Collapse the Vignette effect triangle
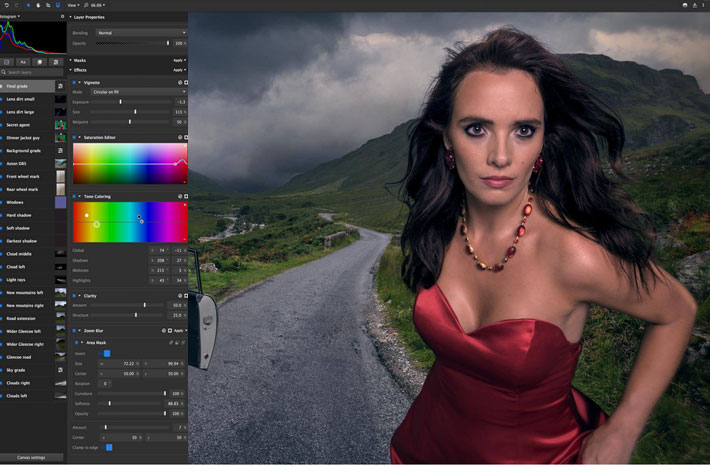Image resolution: width=710 pixels, height=473 pixels. tap(80, 82)
